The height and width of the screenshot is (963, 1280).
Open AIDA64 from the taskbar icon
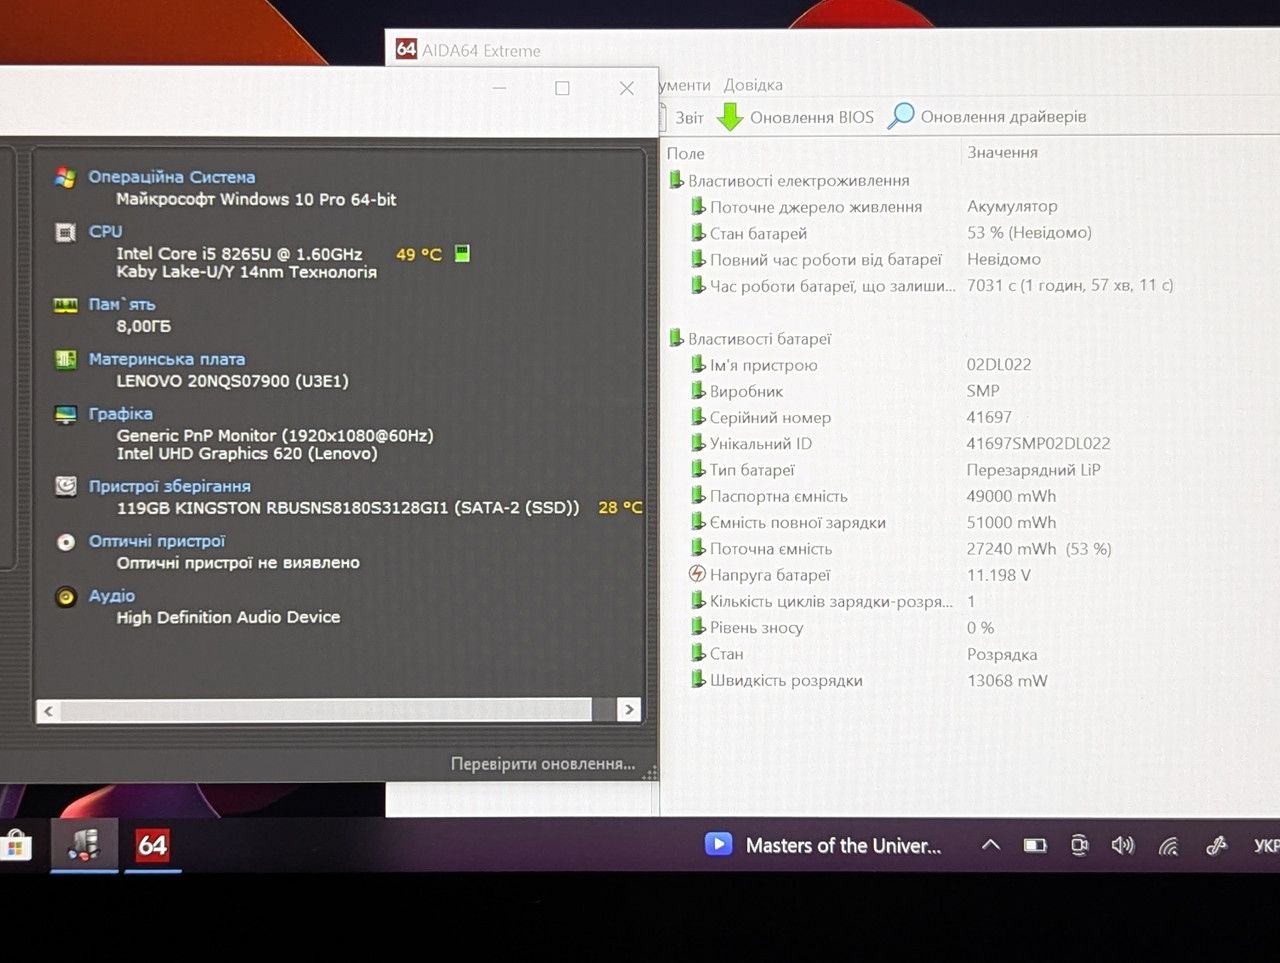click(152, 845)
